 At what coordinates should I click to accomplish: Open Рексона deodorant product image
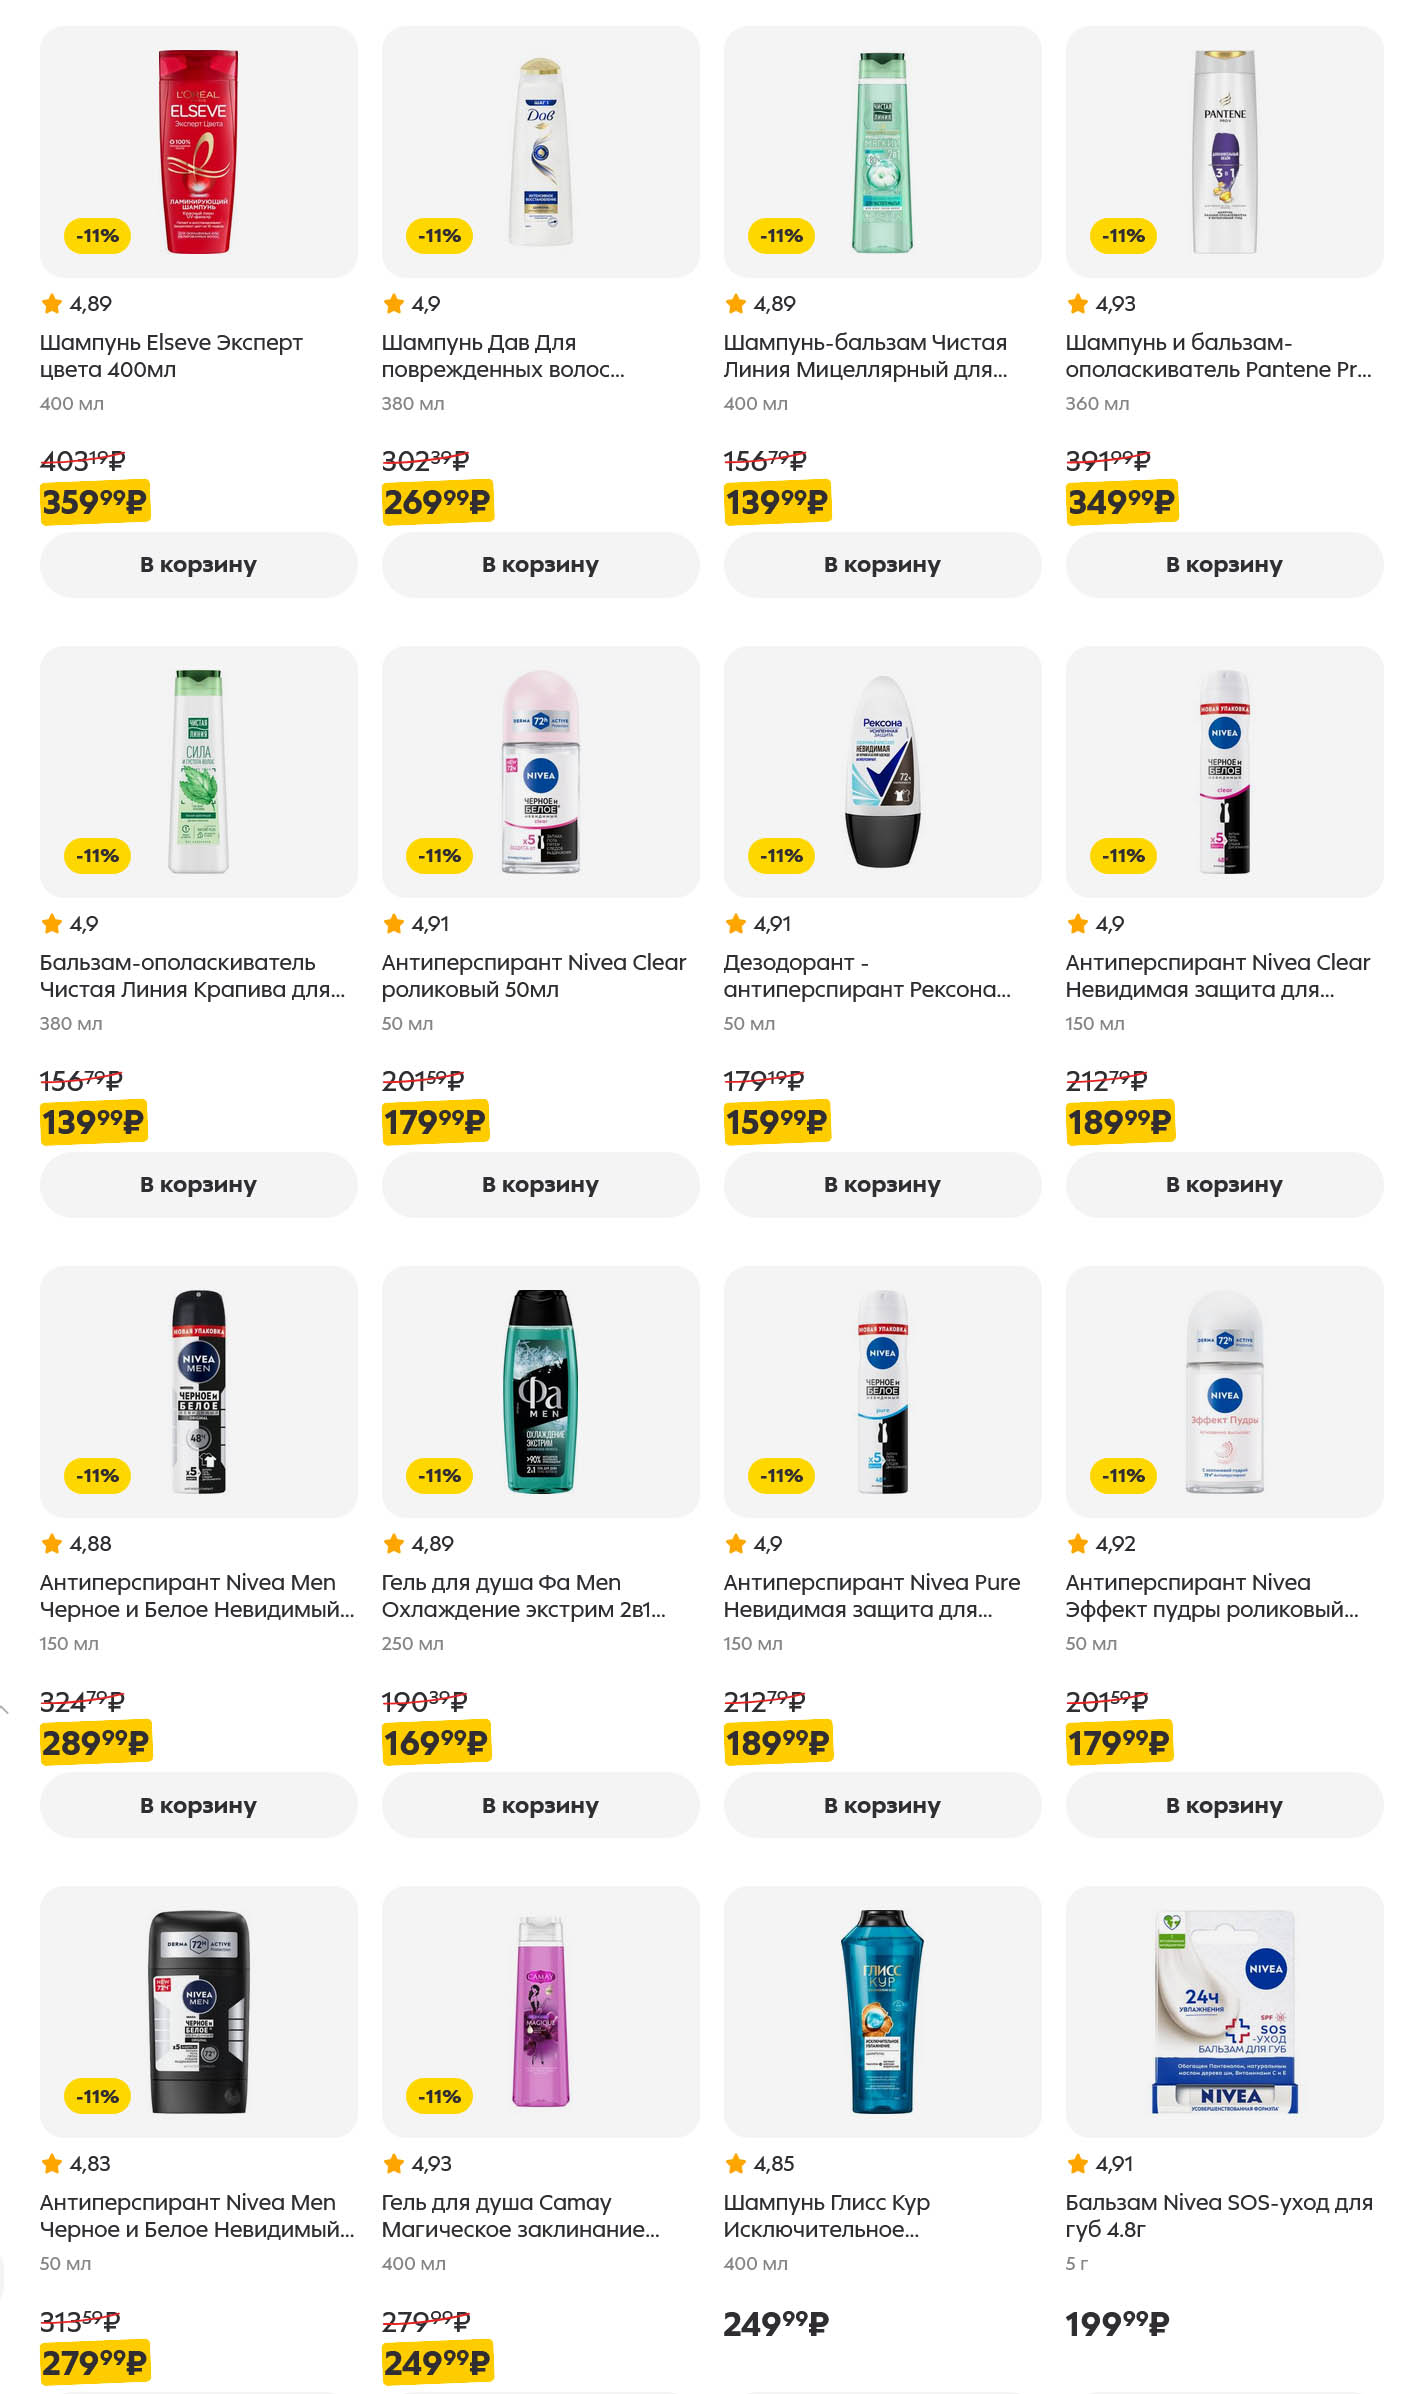click(x=882, y=772)
